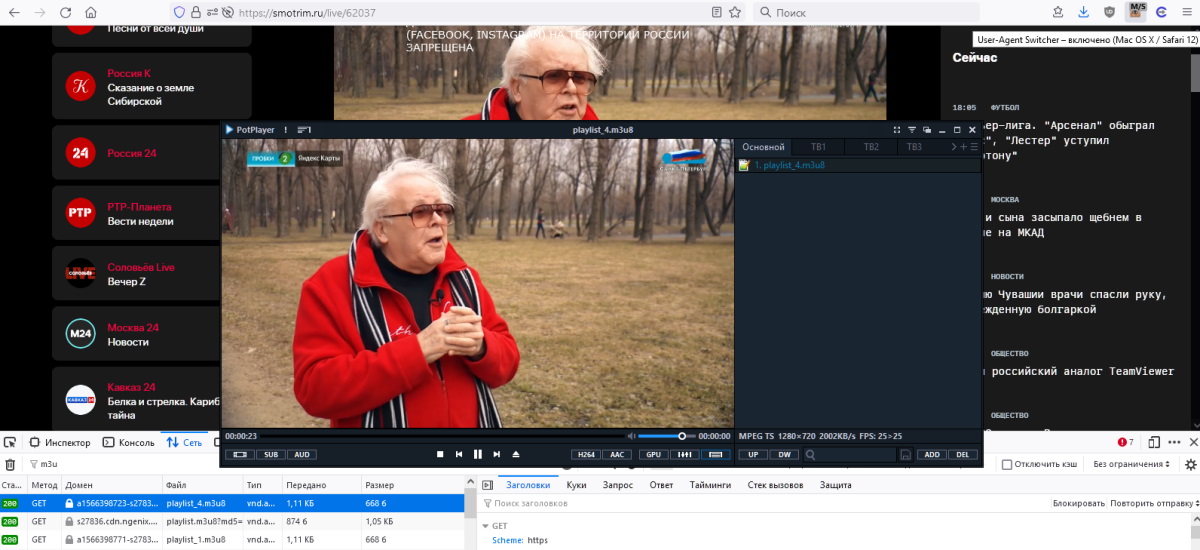Open reader view icon in address bar
This screenshot has width=1200, height=550.
tap(716, 13)
